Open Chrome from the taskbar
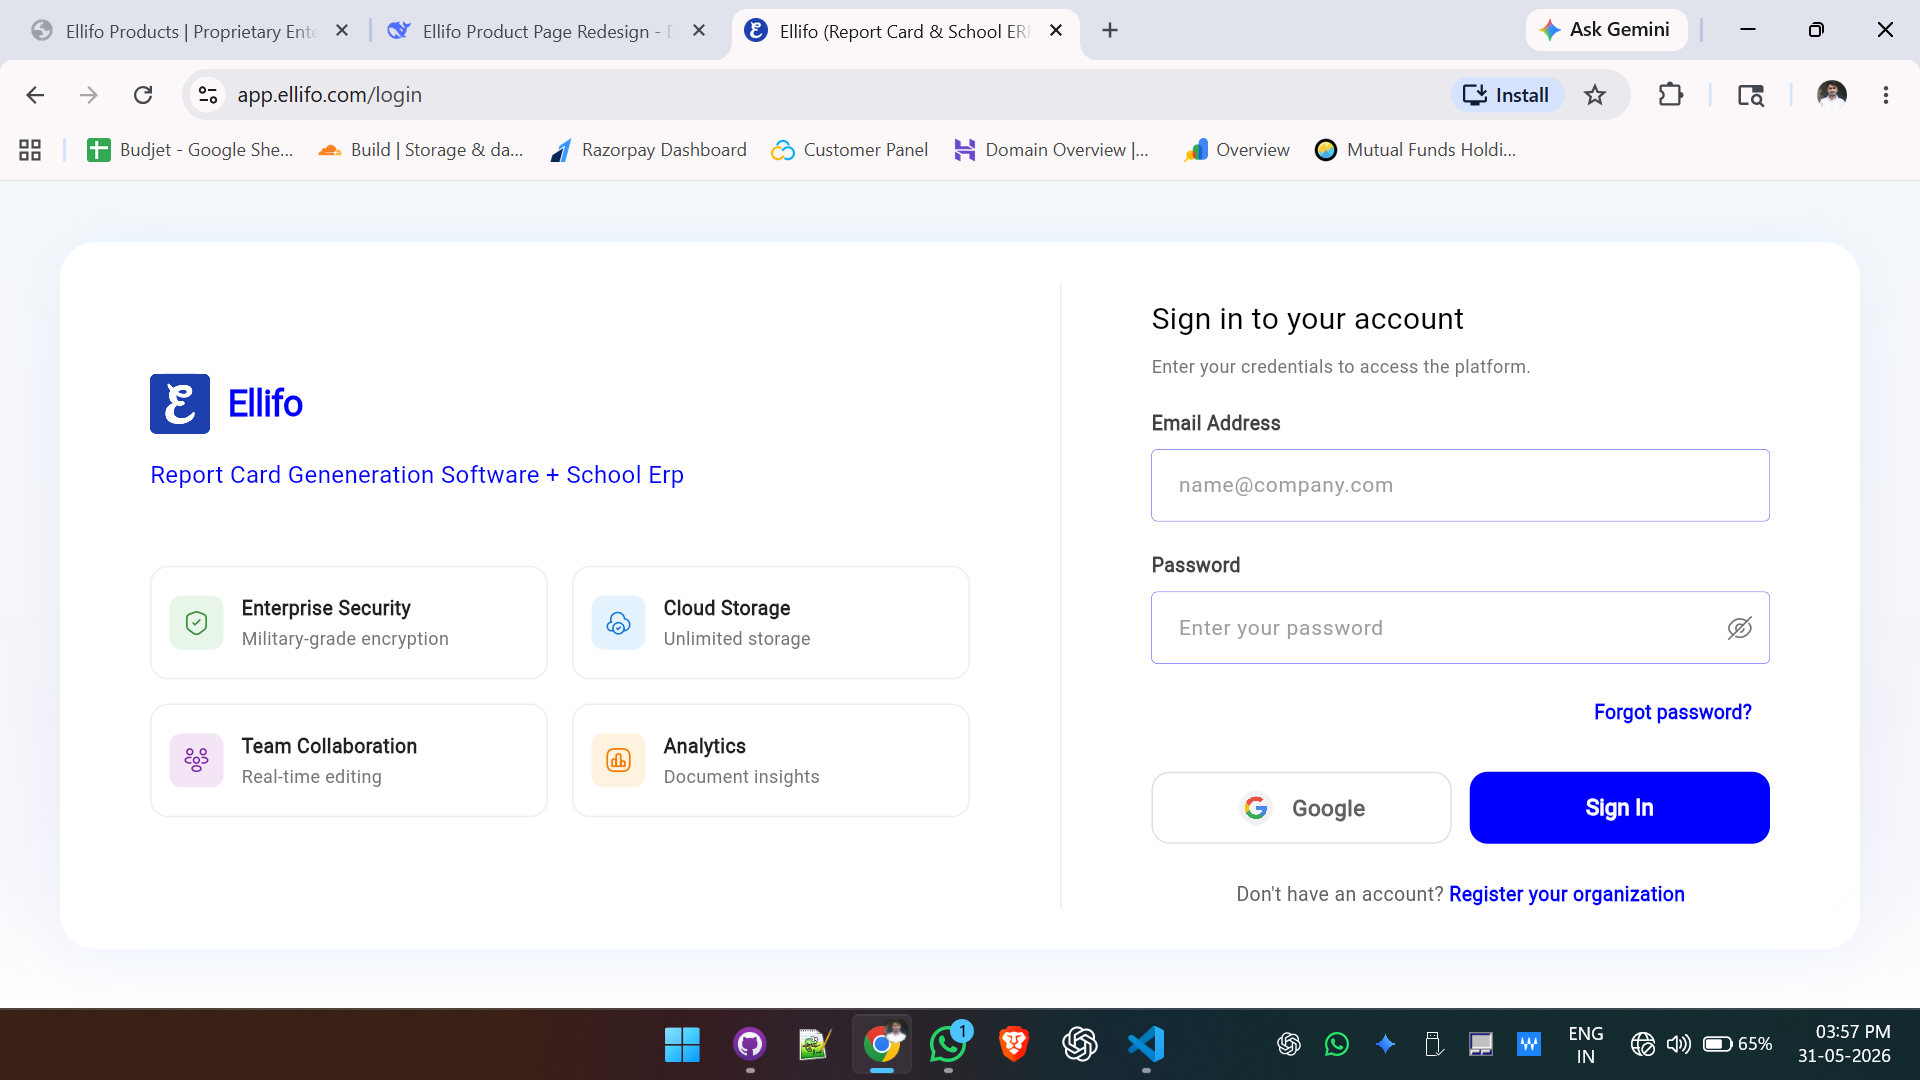Screen dimensions: 1920x1080 [882, 1045]
